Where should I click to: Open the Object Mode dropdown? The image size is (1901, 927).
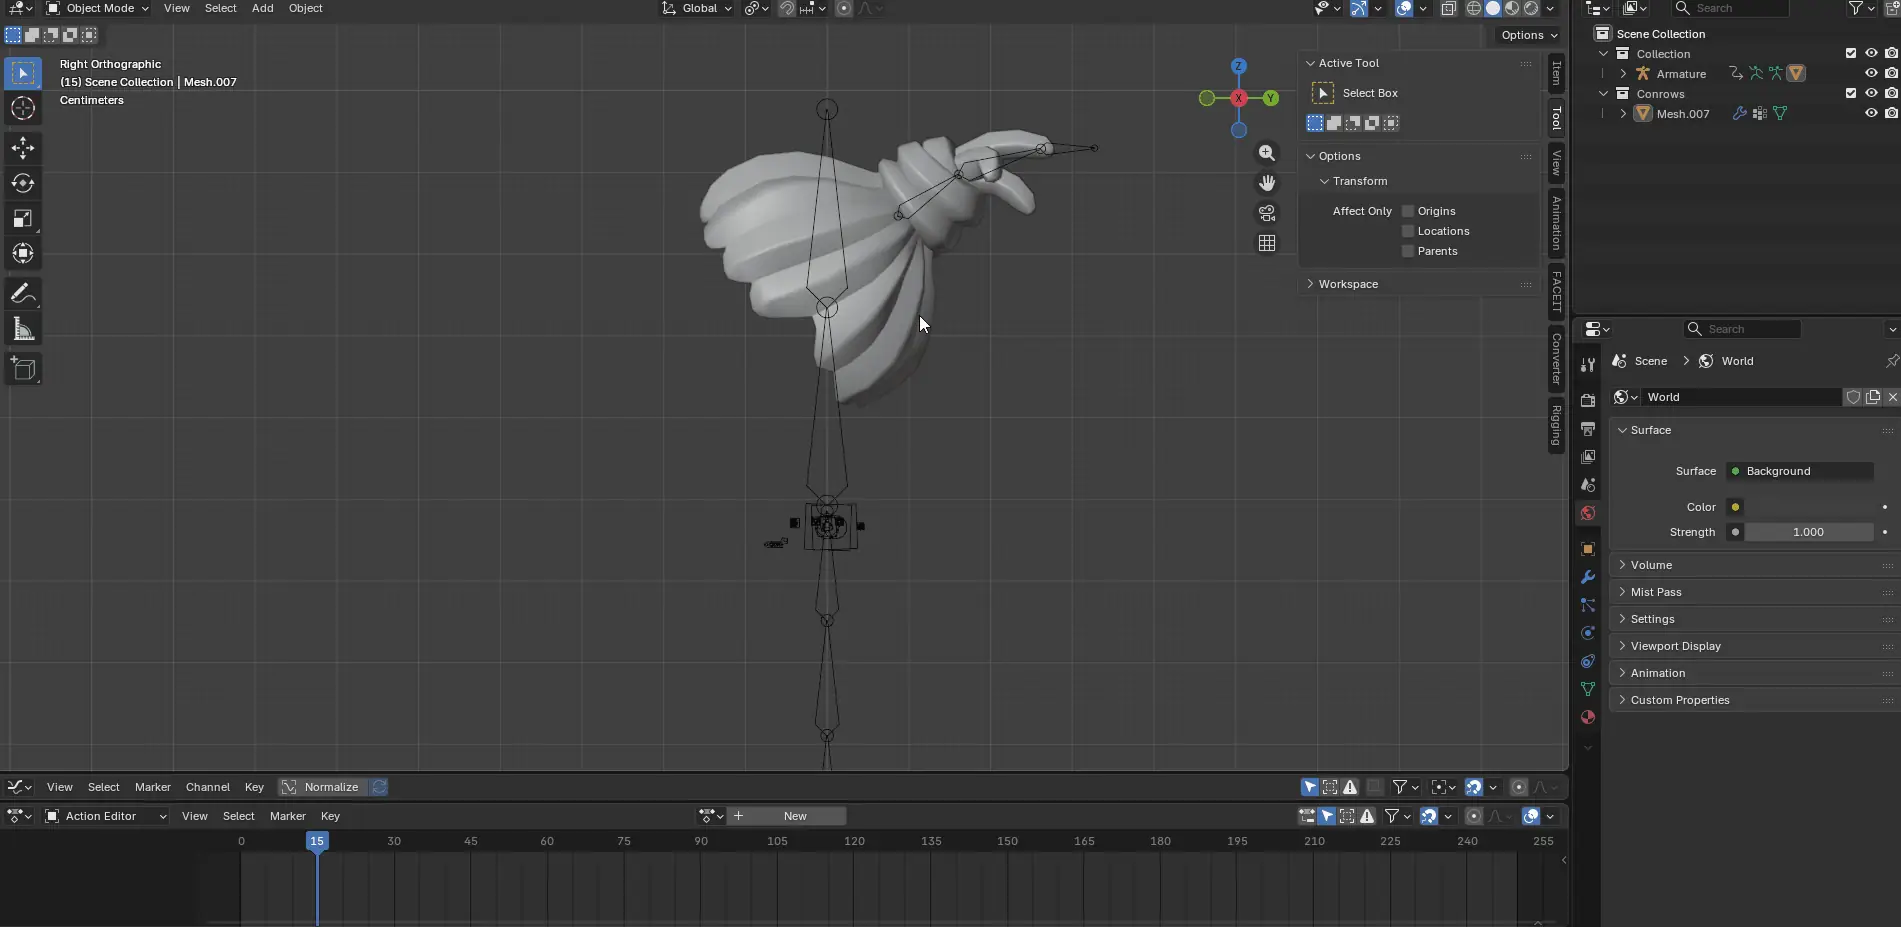[x=98, y=8]
